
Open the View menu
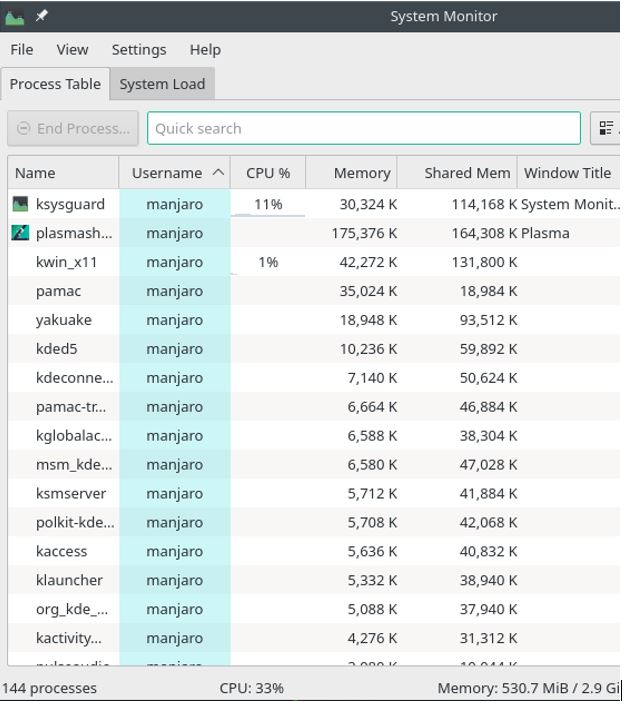click(x=72, y=49)
